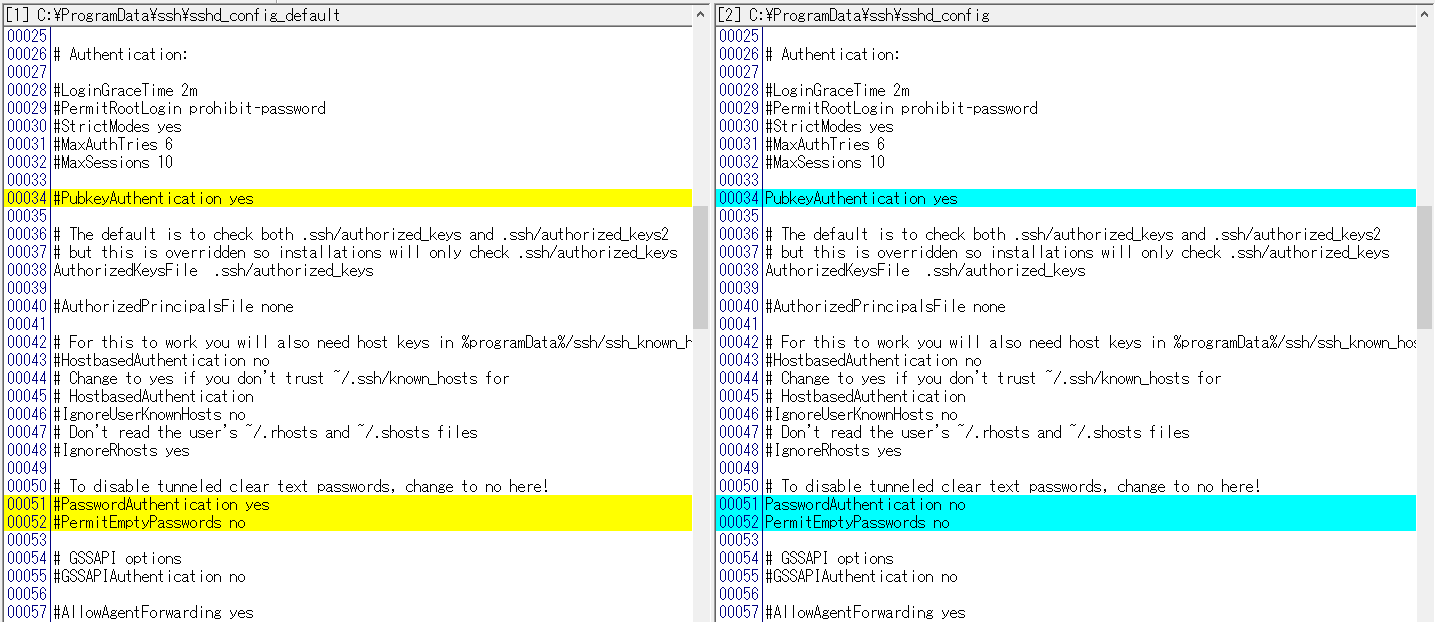Image resolution: width=1435 pixels, height=622 pixels.
Task: Click #GSSAPIAuthentication no line in right pane
Action: click(861, 577)
